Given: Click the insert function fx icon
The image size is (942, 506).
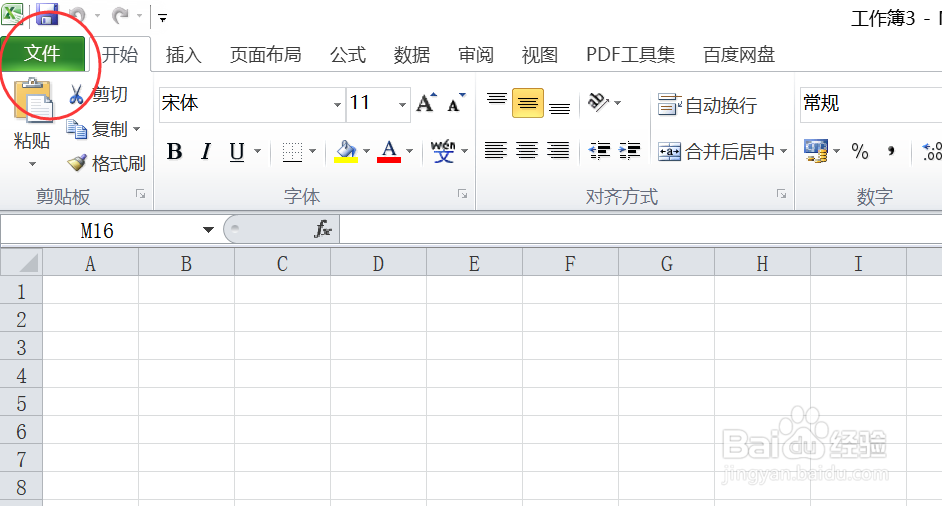Looking at the screenshot, I should click(x=323, y=229).
